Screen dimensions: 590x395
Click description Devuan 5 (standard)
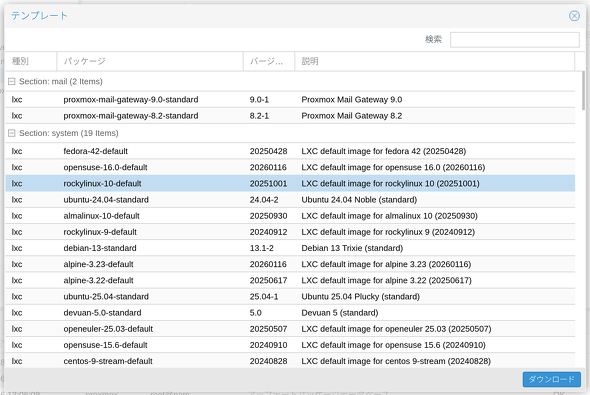coord(340,313)
